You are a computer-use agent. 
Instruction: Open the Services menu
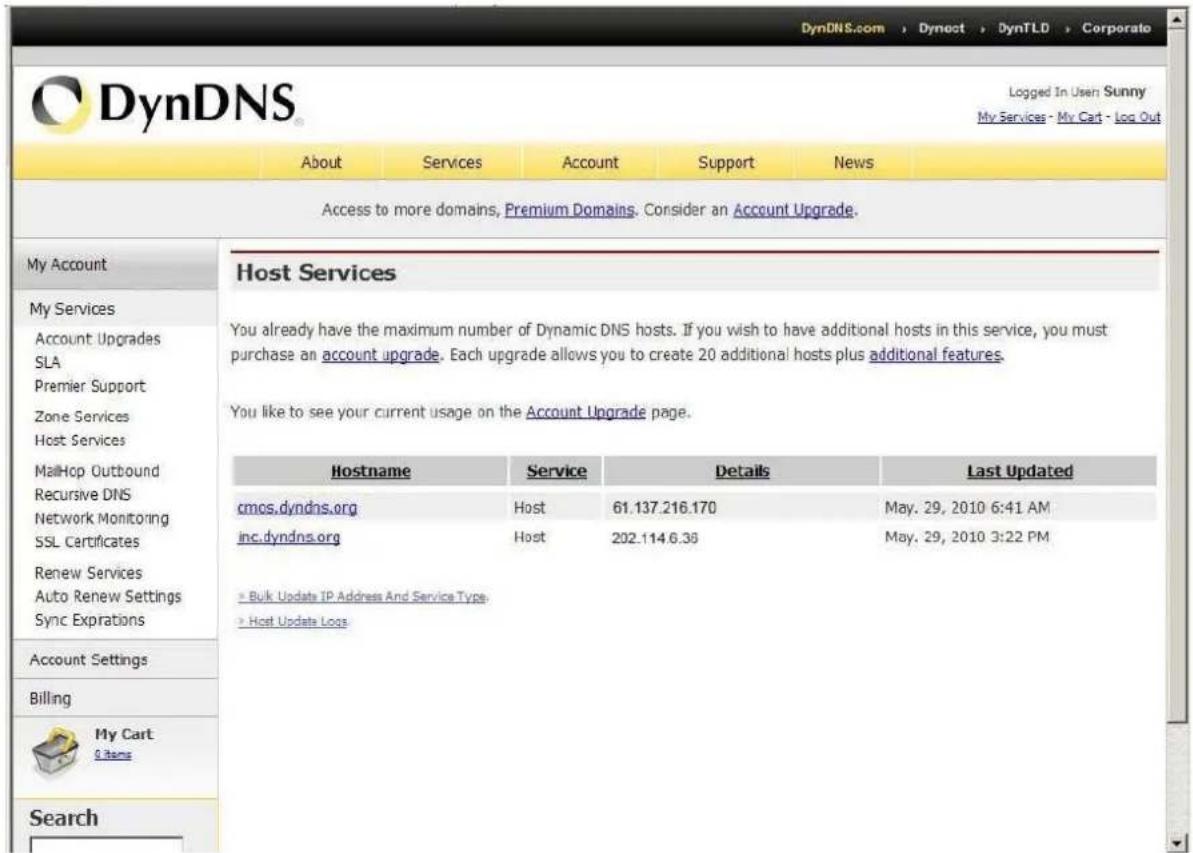click(x=452, y=162)
